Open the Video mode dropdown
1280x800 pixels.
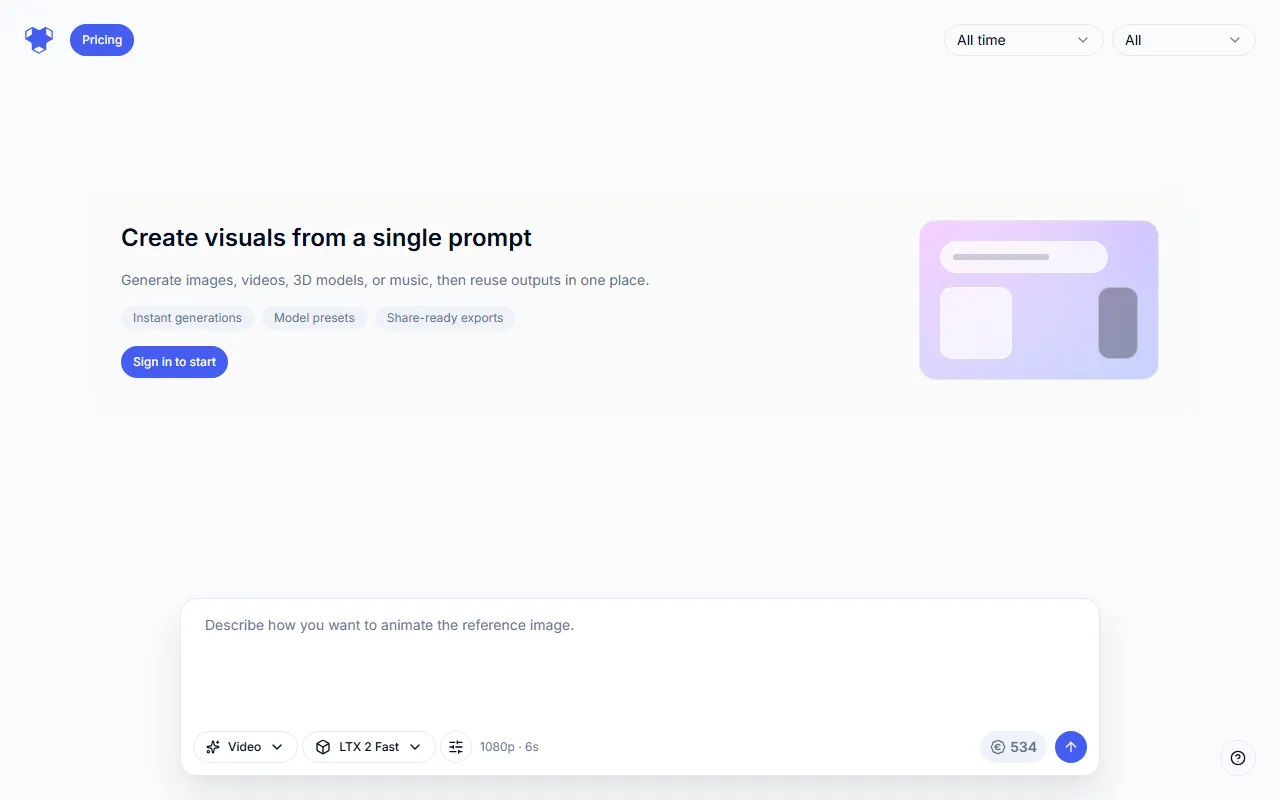245,747
